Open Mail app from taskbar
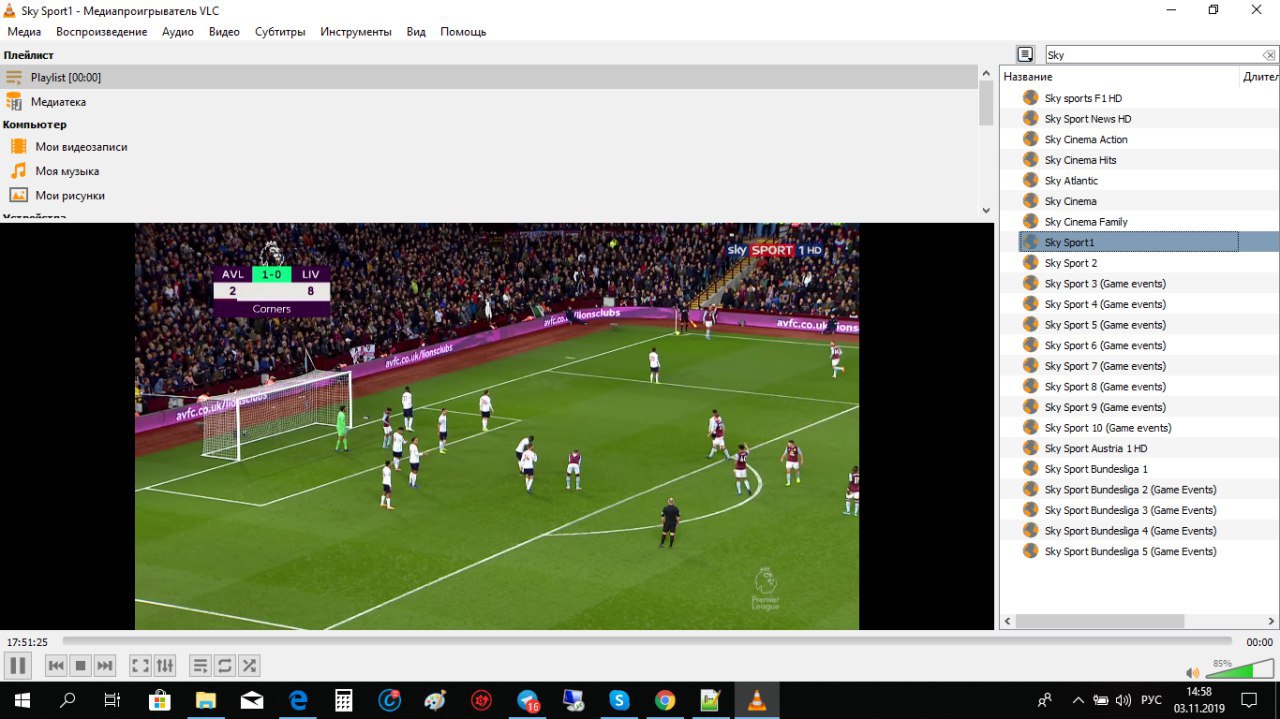 pyautogui.click(x=251, y=700)
